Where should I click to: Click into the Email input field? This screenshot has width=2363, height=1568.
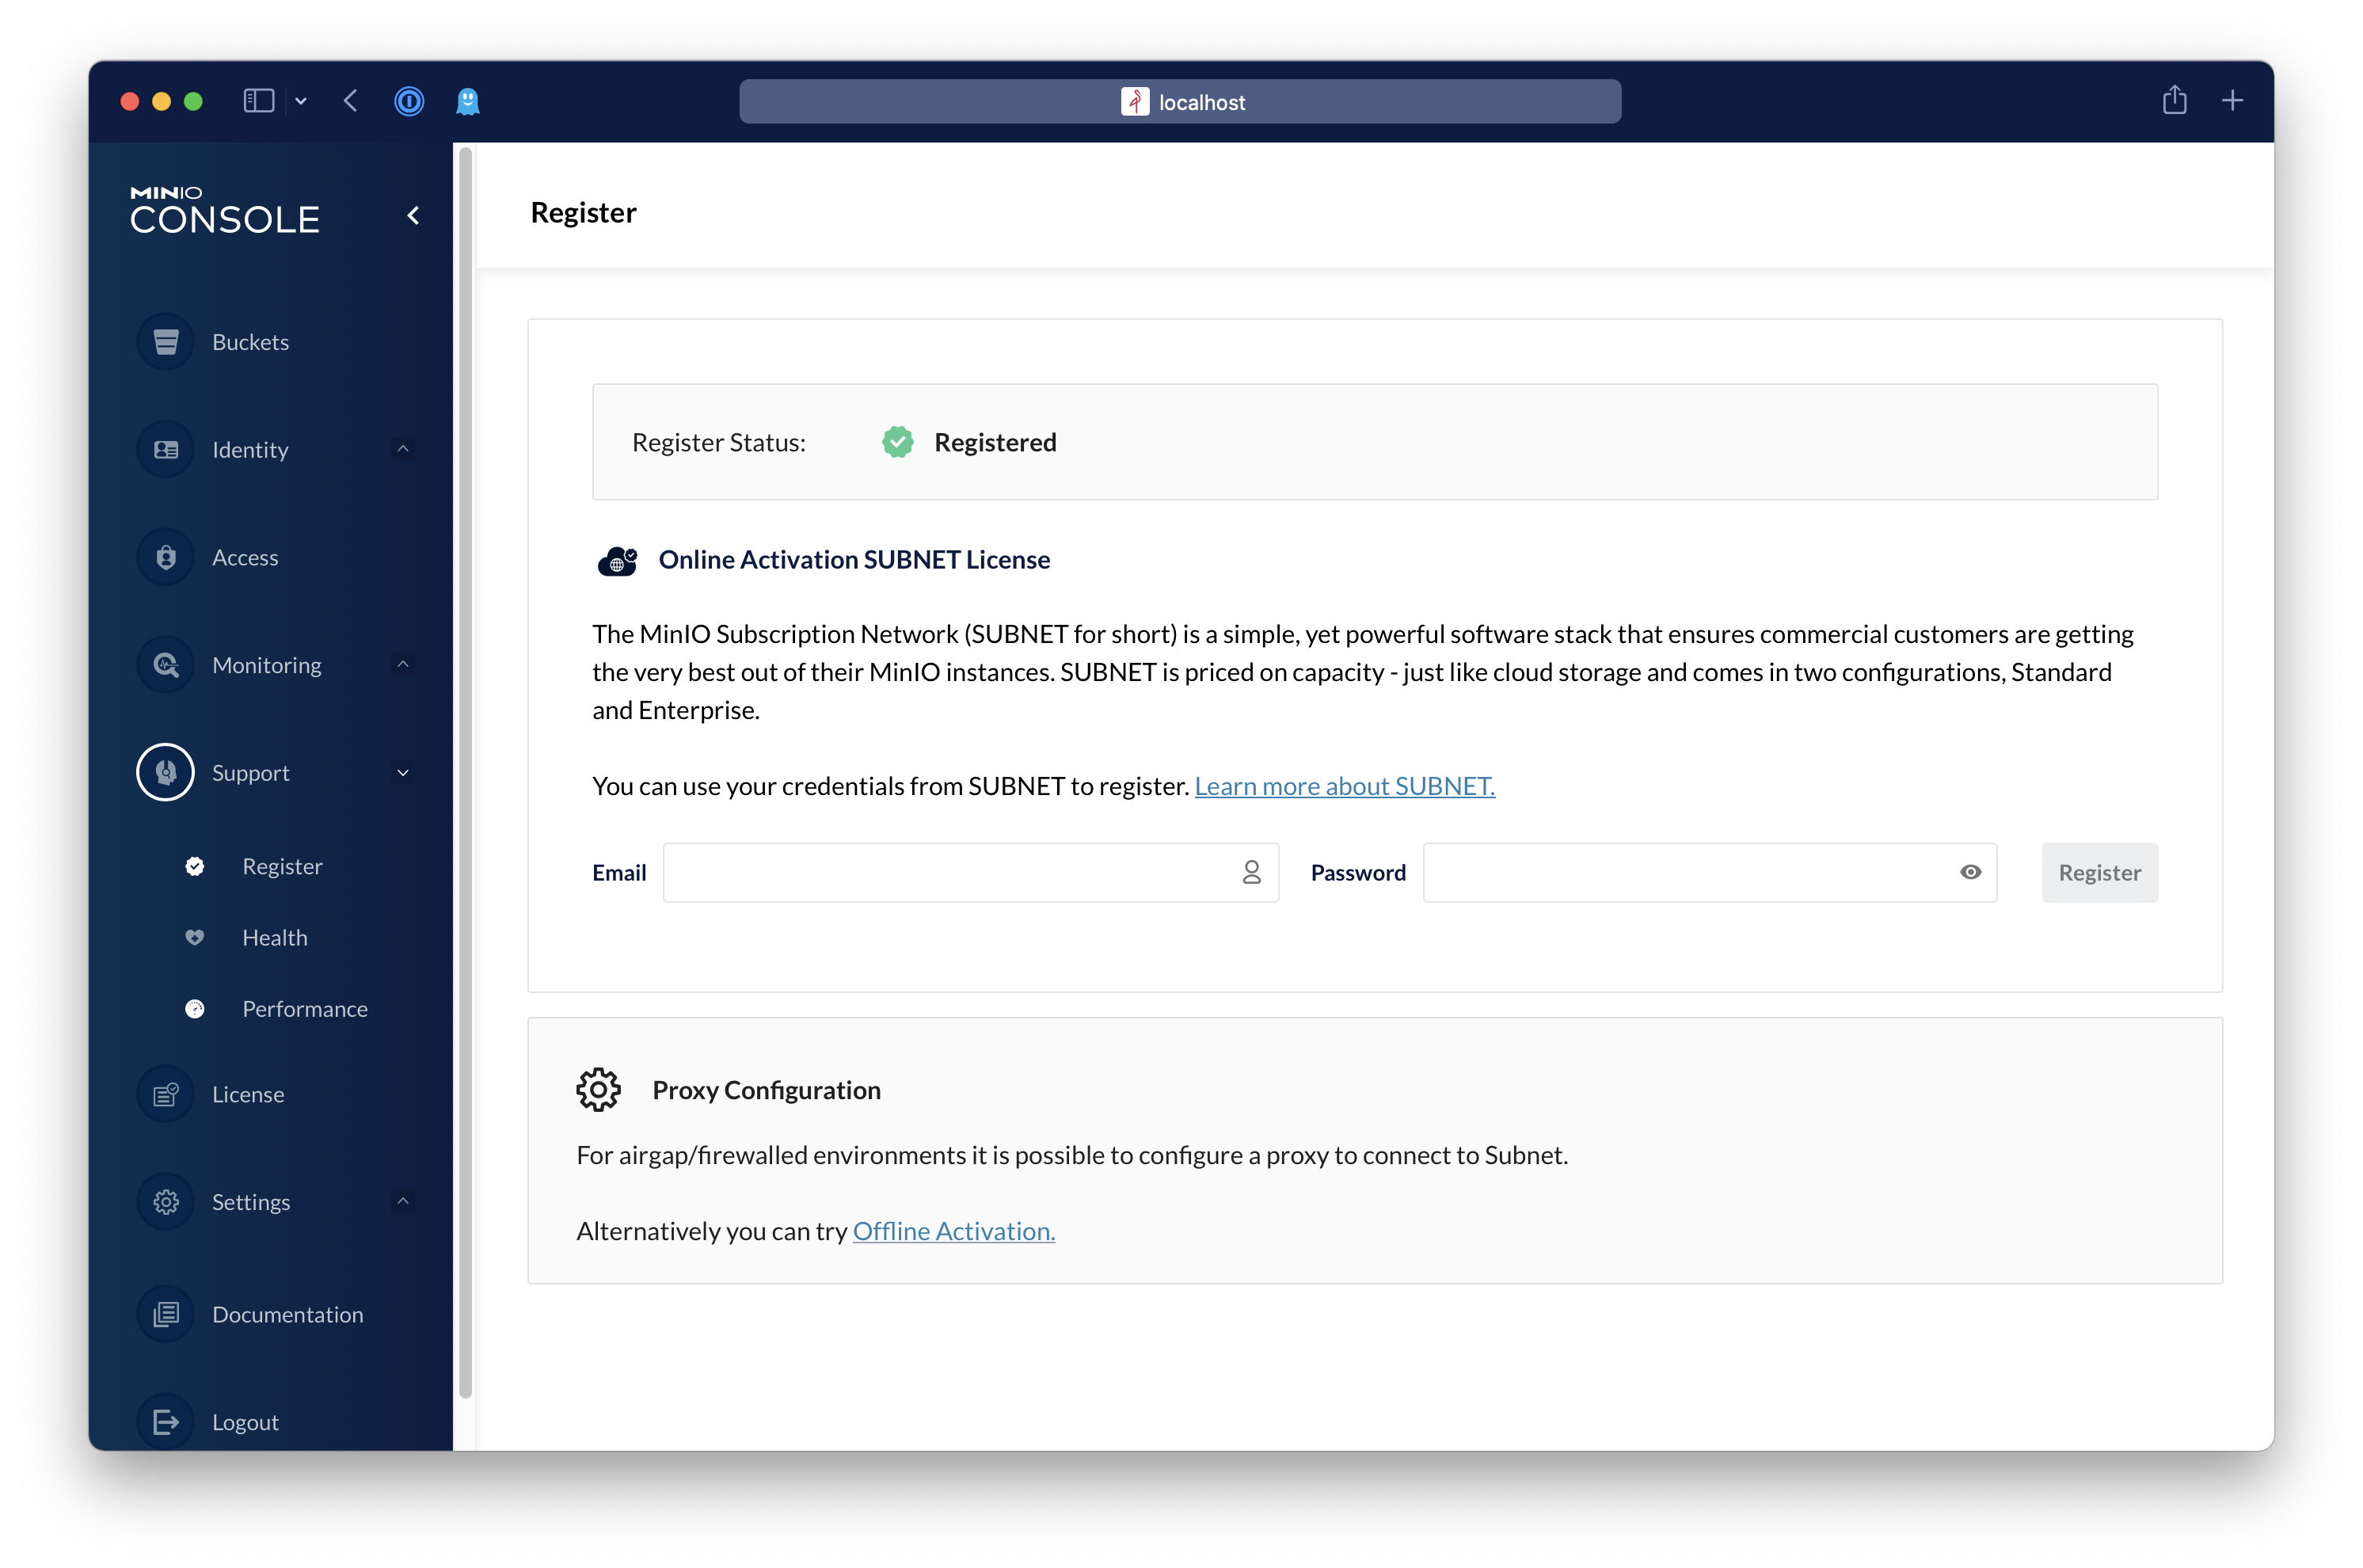pyautogui.click(x=971, y=873)
